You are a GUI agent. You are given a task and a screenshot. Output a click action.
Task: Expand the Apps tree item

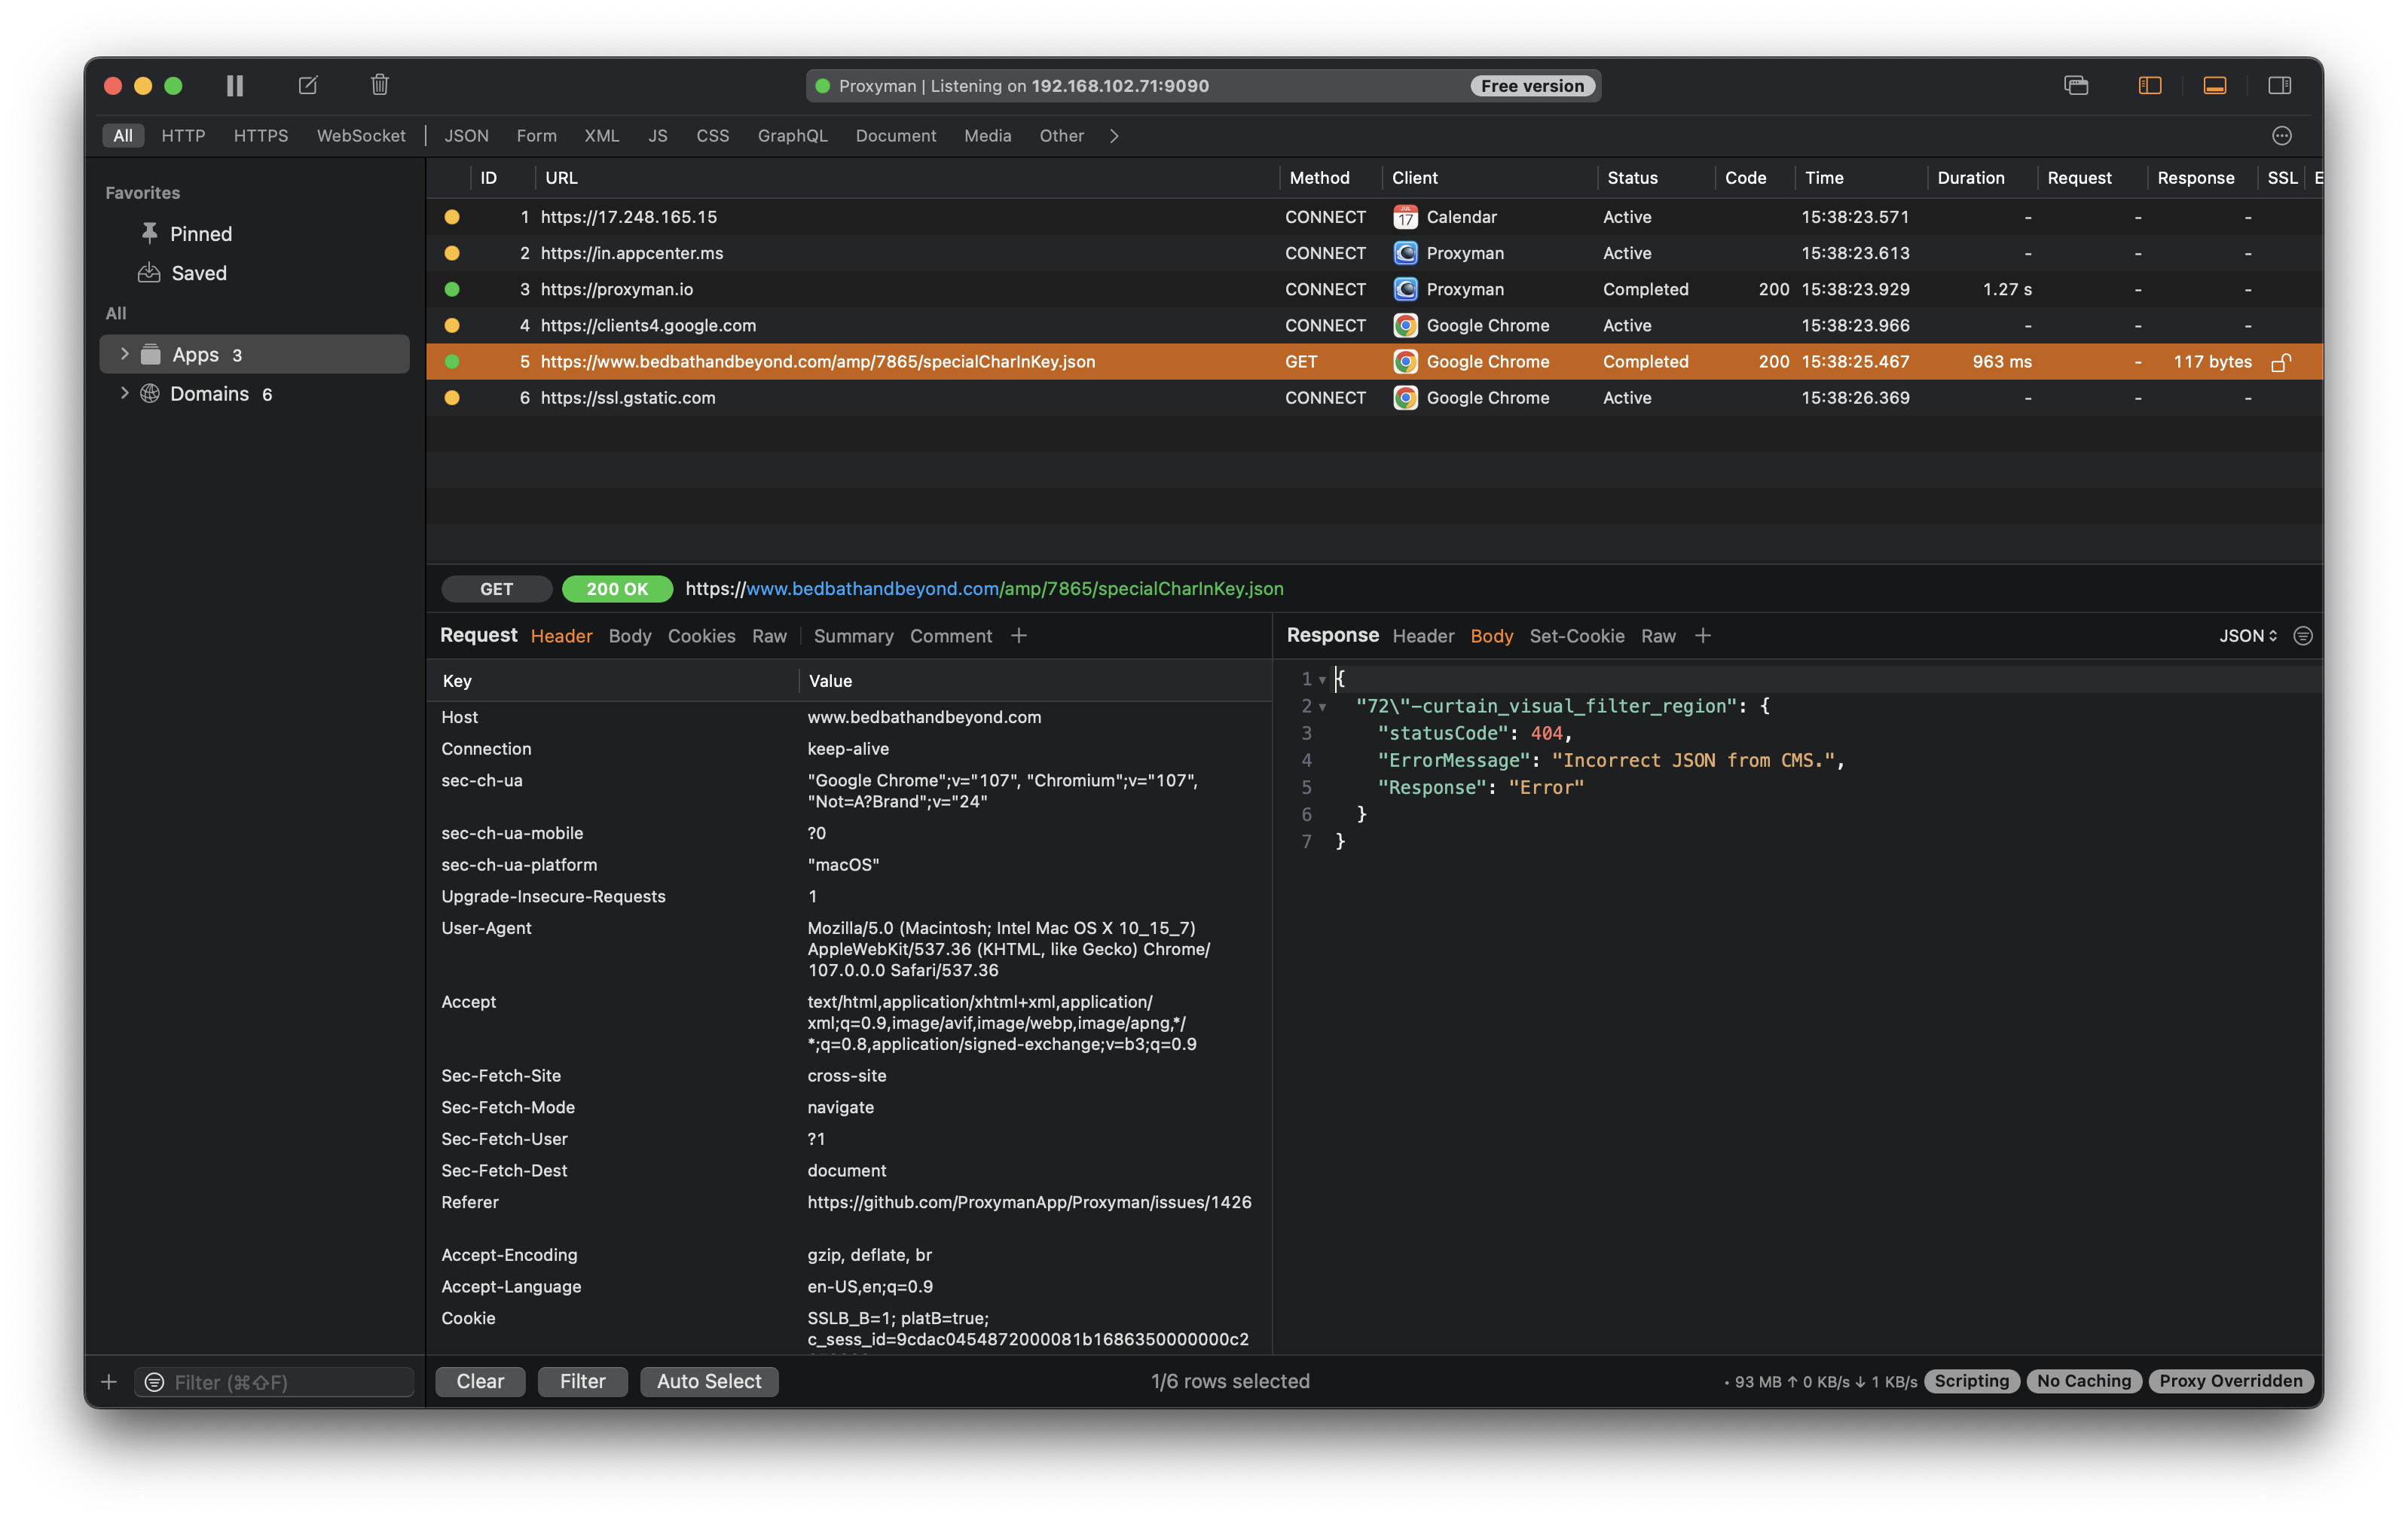(124, 354)
